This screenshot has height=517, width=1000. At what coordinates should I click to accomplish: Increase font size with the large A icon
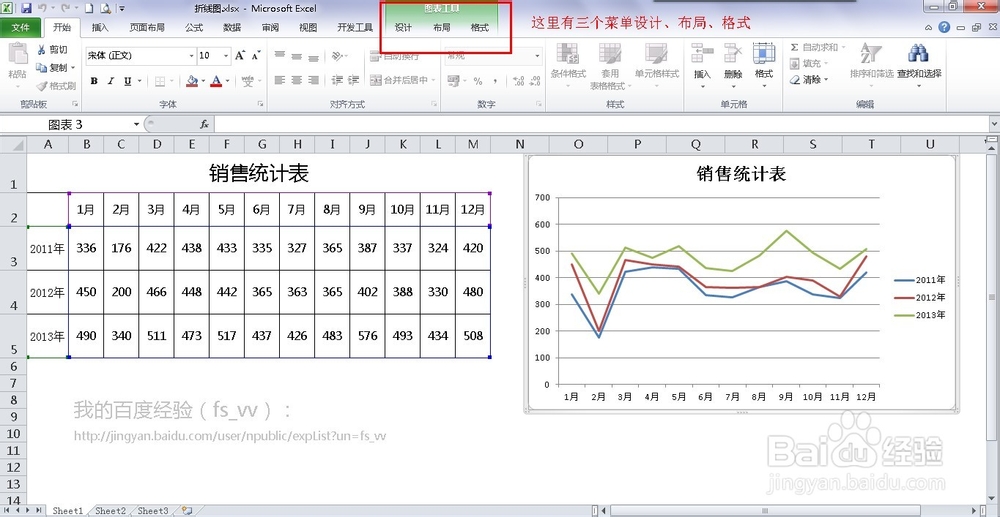[x=240, y=56]
